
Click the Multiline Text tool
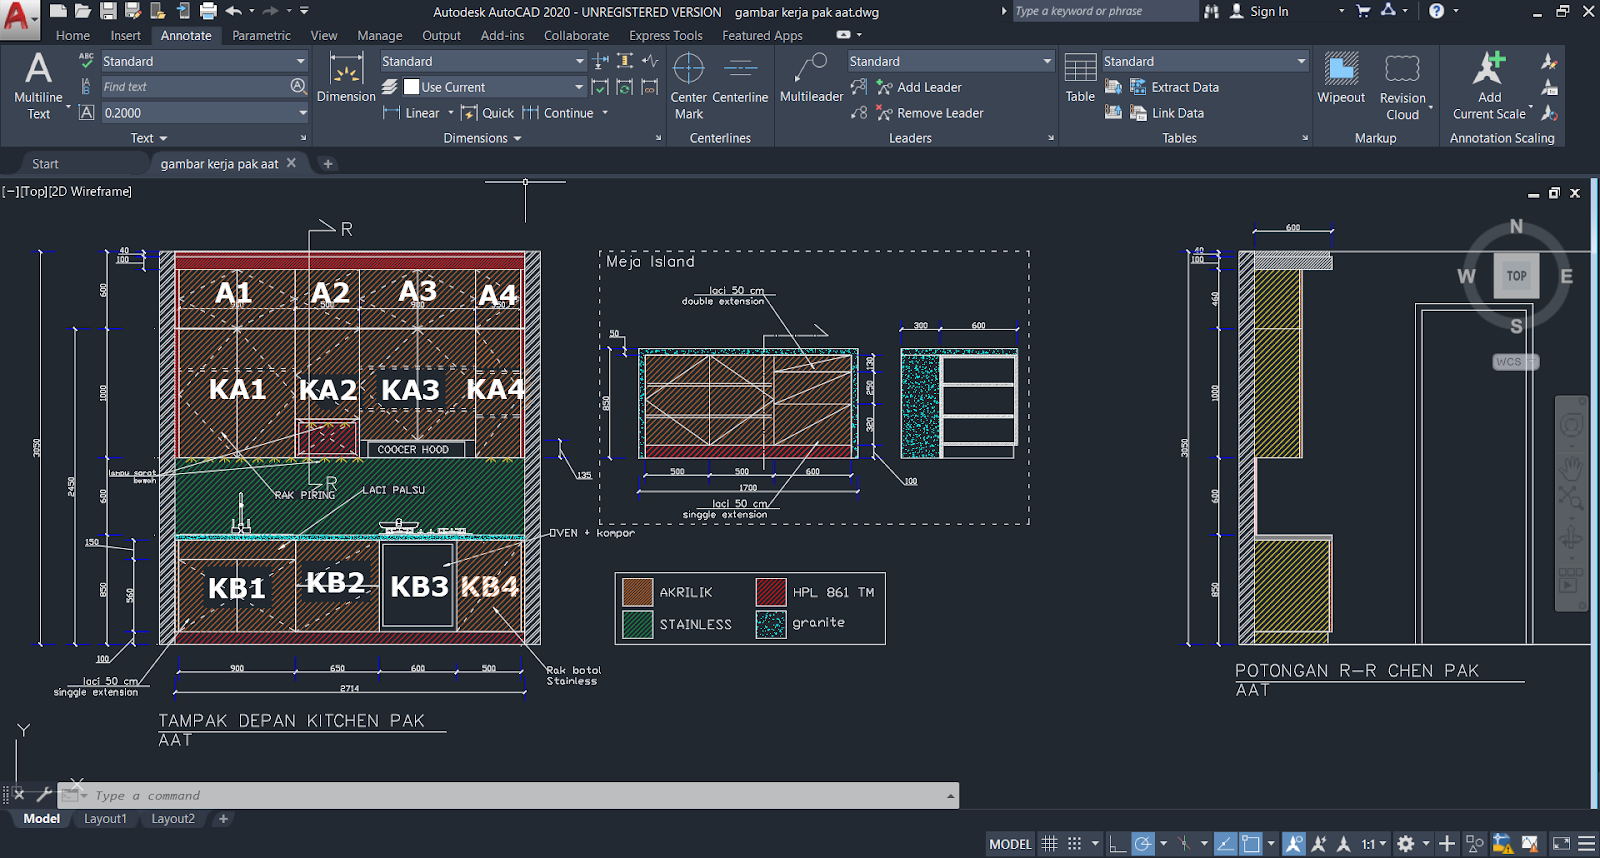coord(38,86)
